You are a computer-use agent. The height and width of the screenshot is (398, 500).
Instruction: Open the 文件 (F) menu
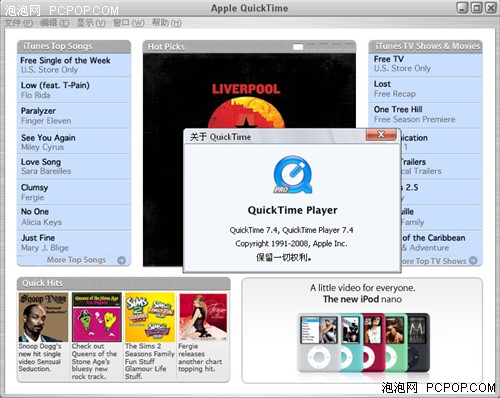19,23
